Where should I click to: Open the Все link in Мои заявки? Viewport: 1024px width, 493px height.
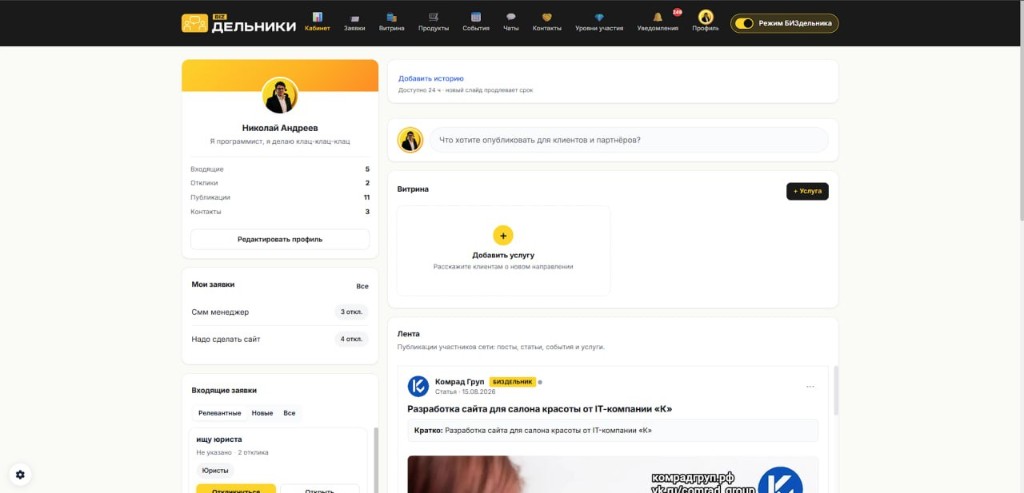click(362, 286)
